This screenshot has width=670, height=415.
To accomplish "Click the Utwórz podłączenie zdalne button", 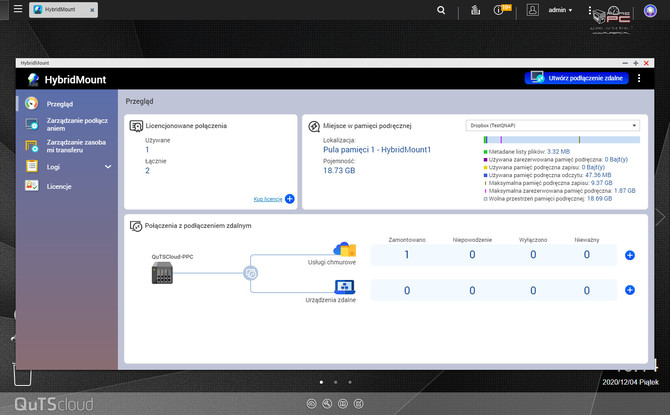I will pyautogui.click(x=576, y=78).
